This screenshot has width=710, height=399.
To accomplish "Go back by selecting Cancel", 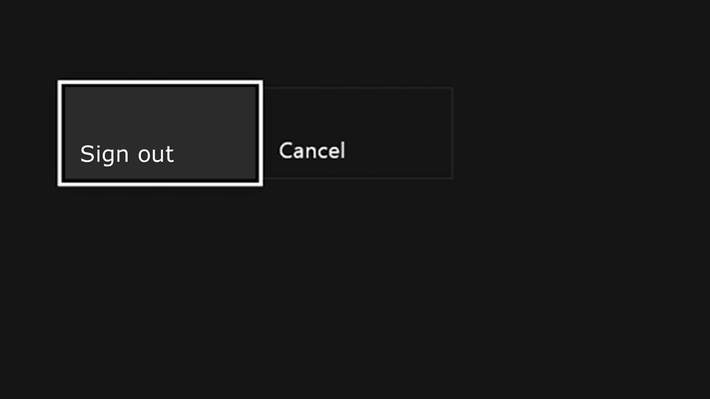I will coord(358,133).
